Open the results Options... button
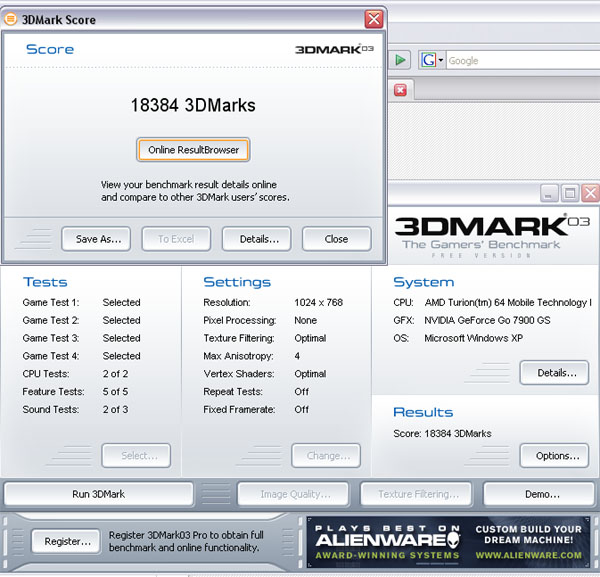 pyautogui.click(x=554, y=455)
